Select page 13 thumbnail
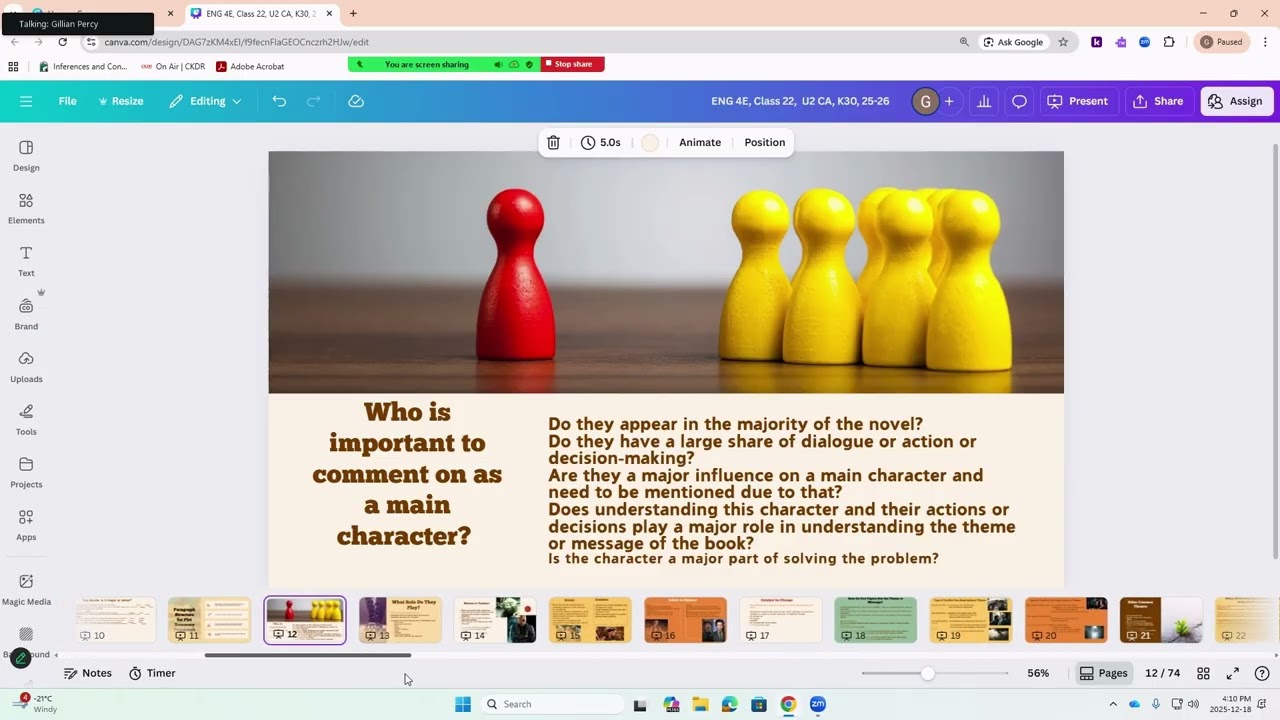 [400, 620]
